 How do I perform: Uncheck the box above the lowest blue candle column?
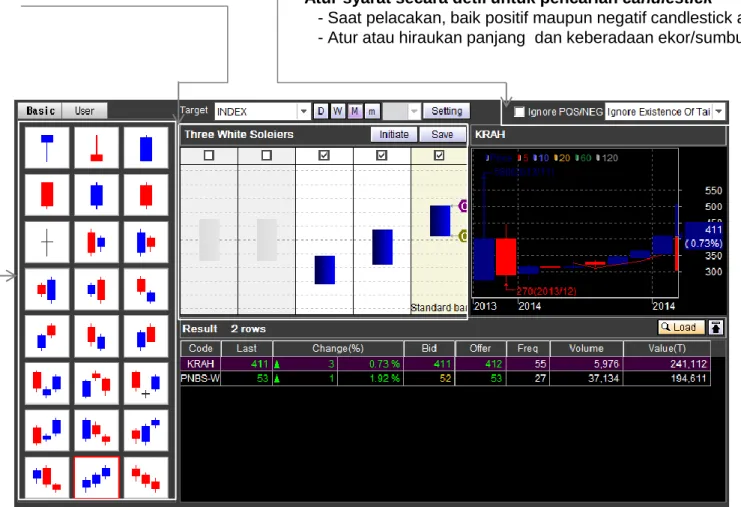point(324,155)
